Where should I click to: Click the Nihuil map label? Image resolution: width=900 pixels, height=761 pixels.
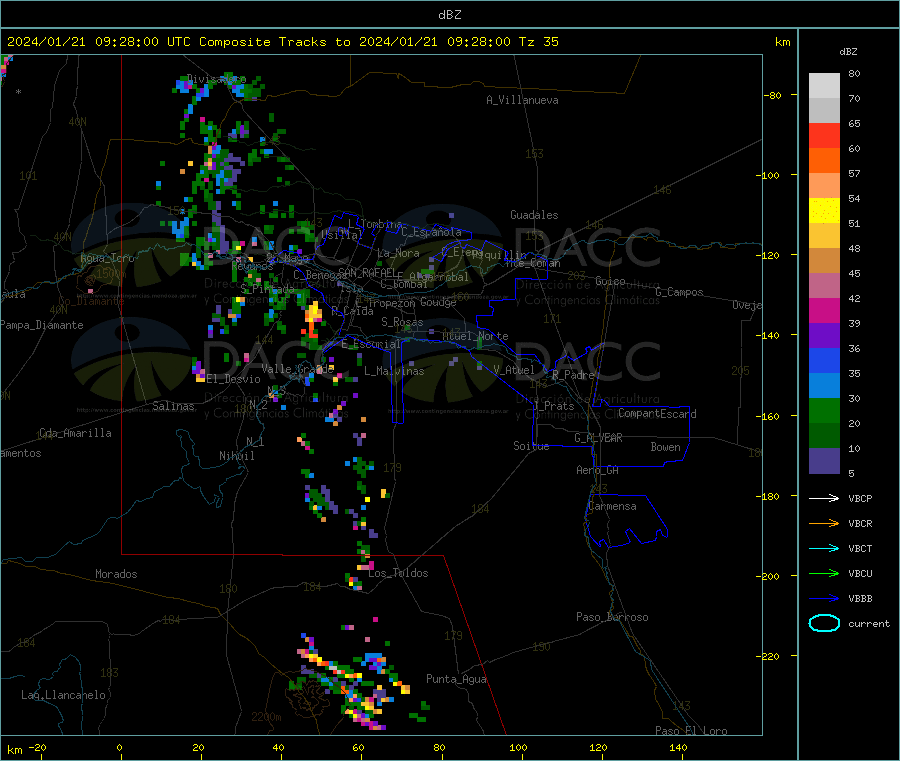click(236, 456)
